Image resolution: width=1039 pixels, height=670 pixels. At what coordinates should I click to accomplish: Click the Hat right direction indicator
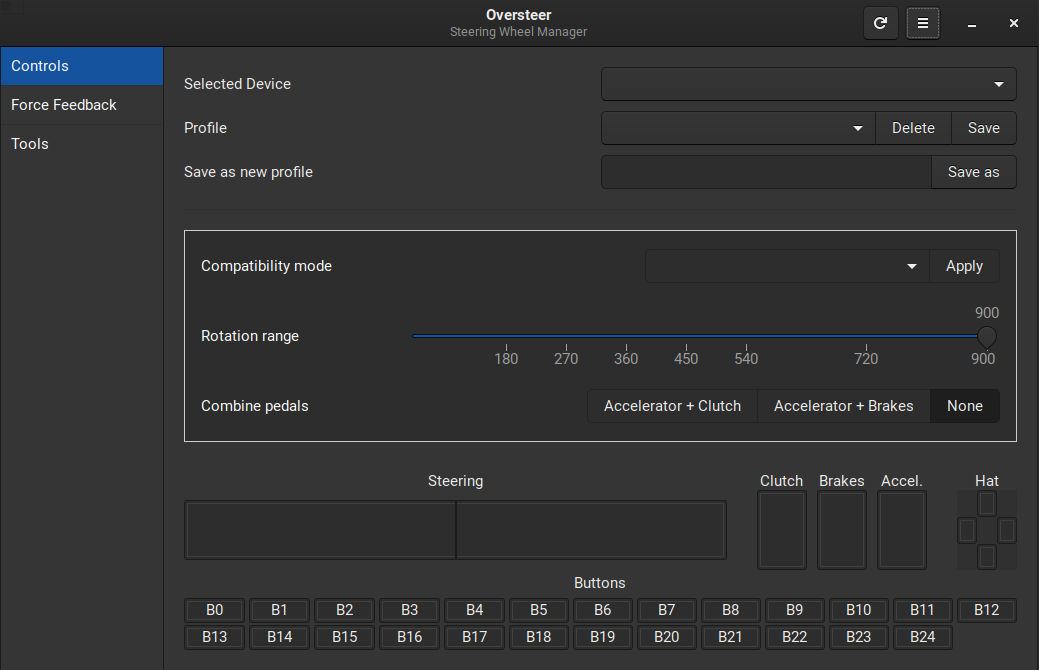click(x=1007, y=531)
